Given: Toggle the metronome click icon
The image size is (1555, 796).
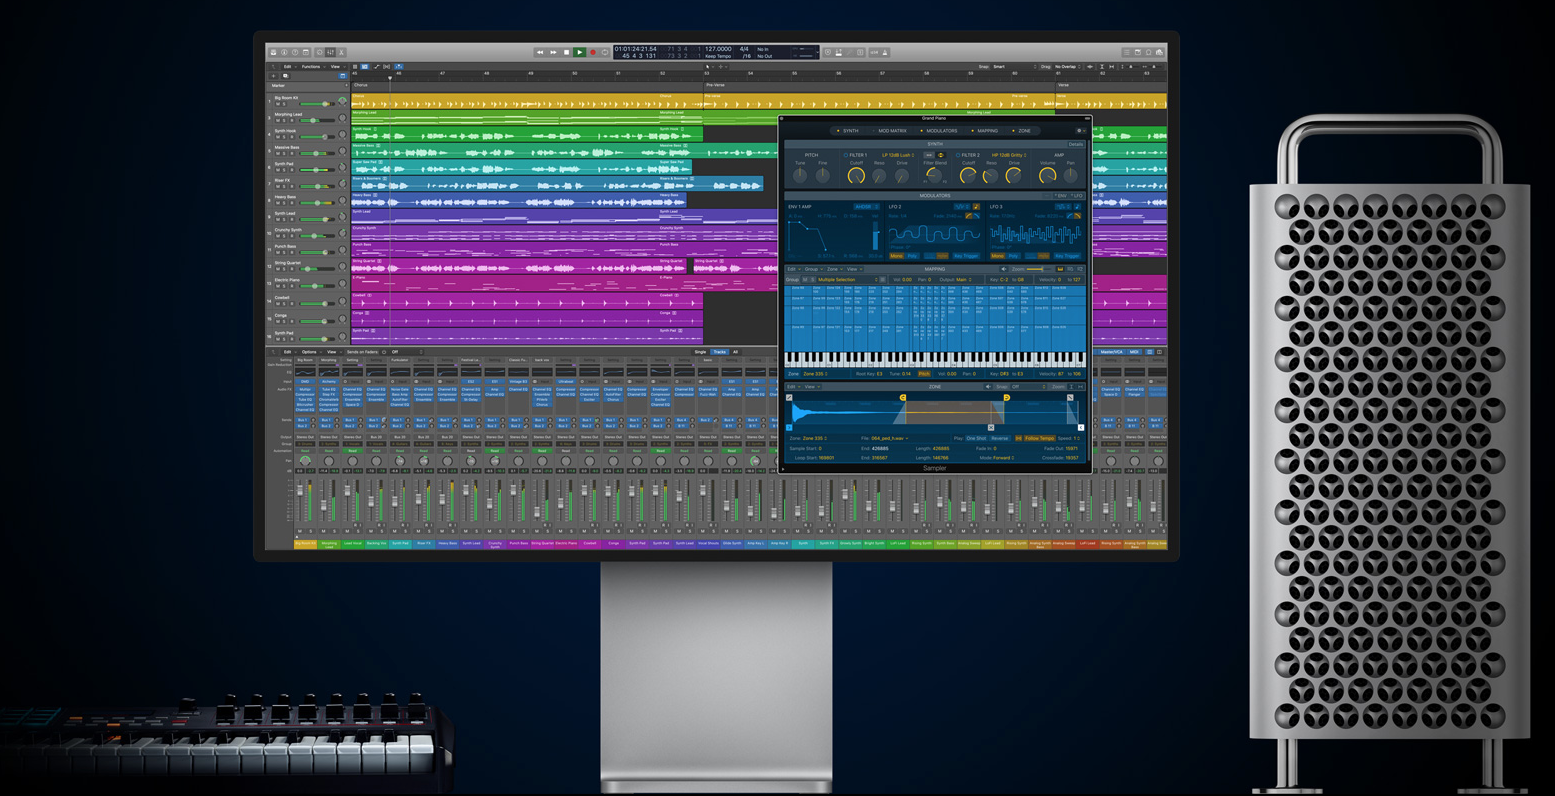Looking at the screenshot, I should [x=885, y=52].
